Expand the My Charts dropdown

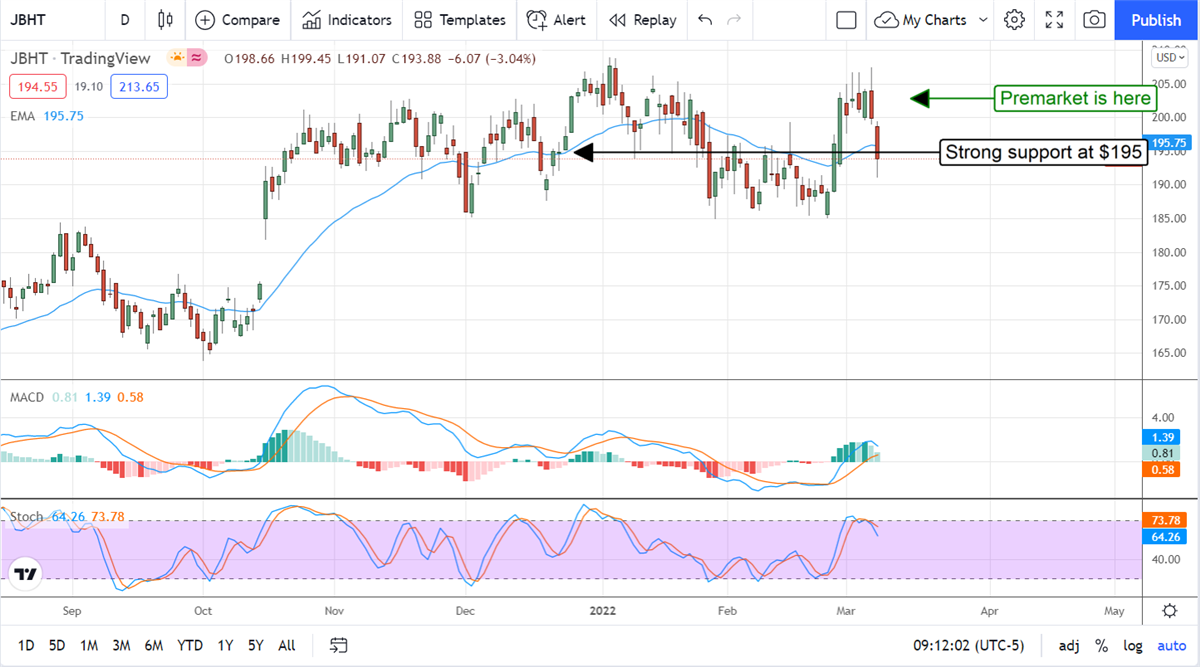983,20
